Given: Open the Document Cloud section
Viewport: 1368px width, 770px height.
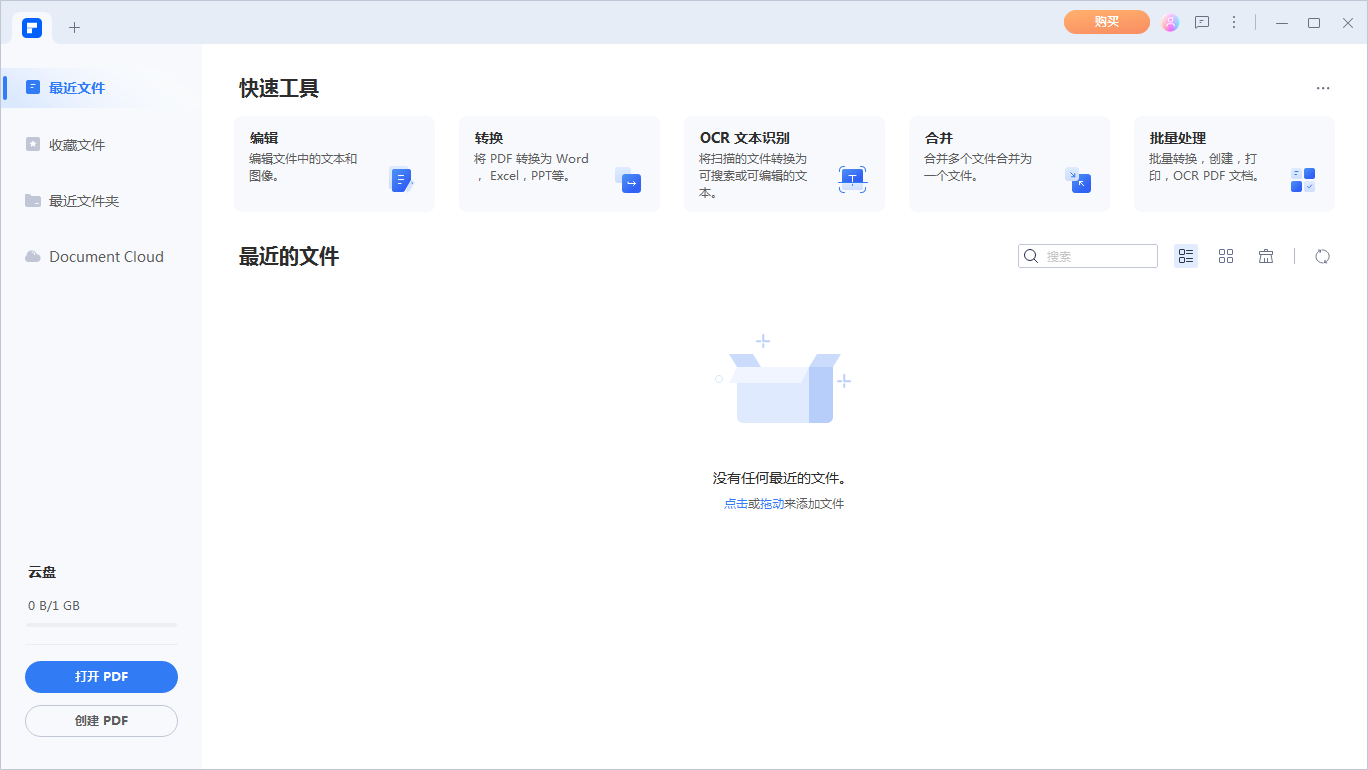Looking at the screenshot, I should point(105,256).
